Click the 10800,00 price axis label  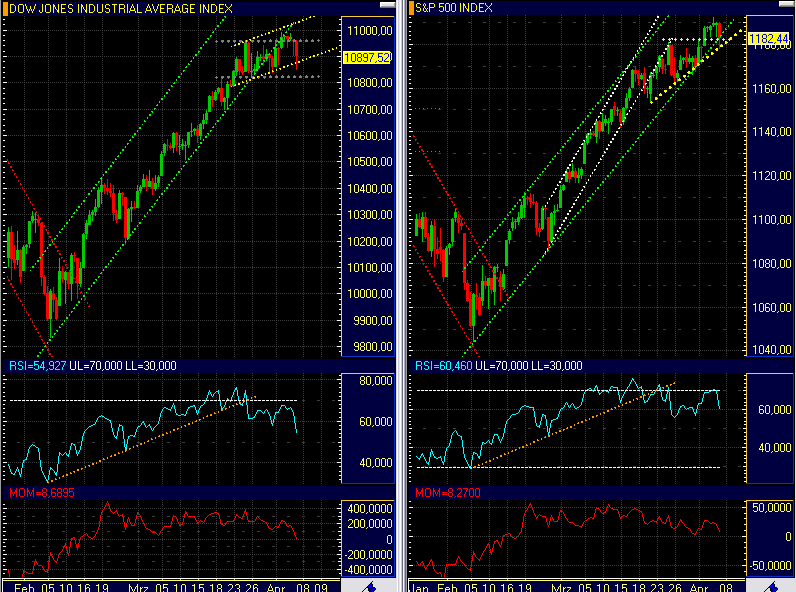(370, 82)
